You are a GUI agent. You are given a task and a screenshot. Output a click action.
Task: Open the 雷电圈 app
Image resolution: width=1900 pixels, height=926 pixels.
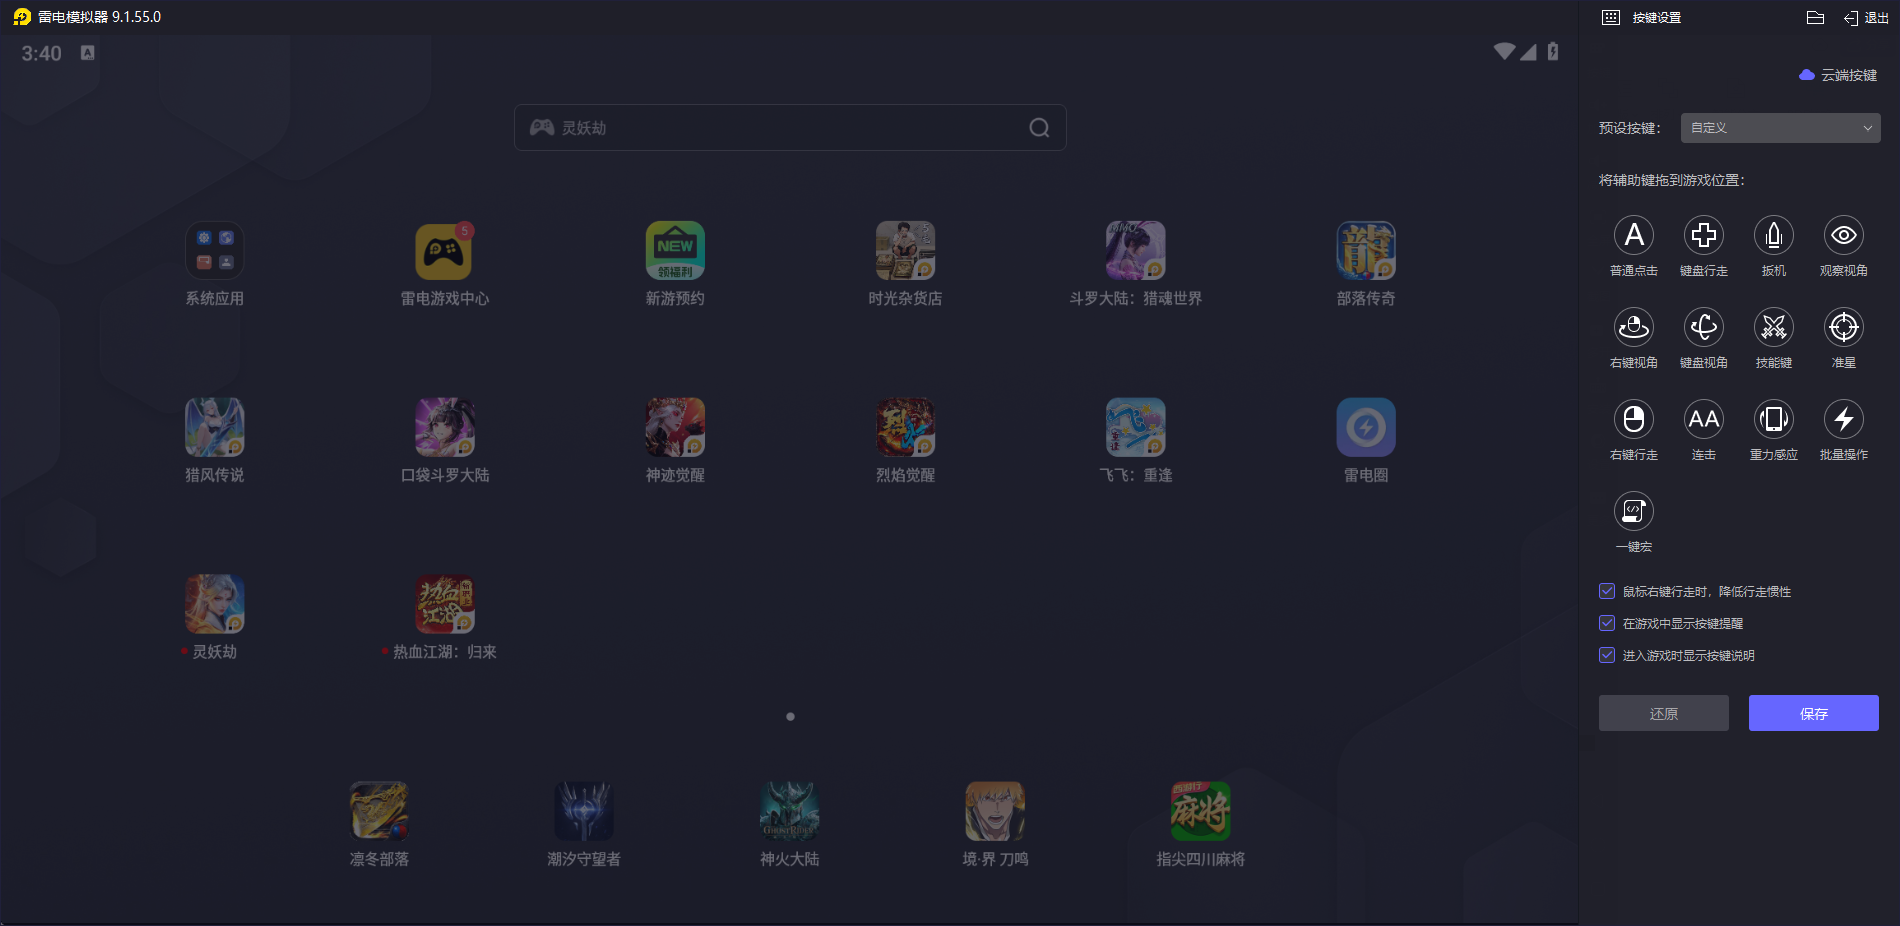(x=1366, y=427)
